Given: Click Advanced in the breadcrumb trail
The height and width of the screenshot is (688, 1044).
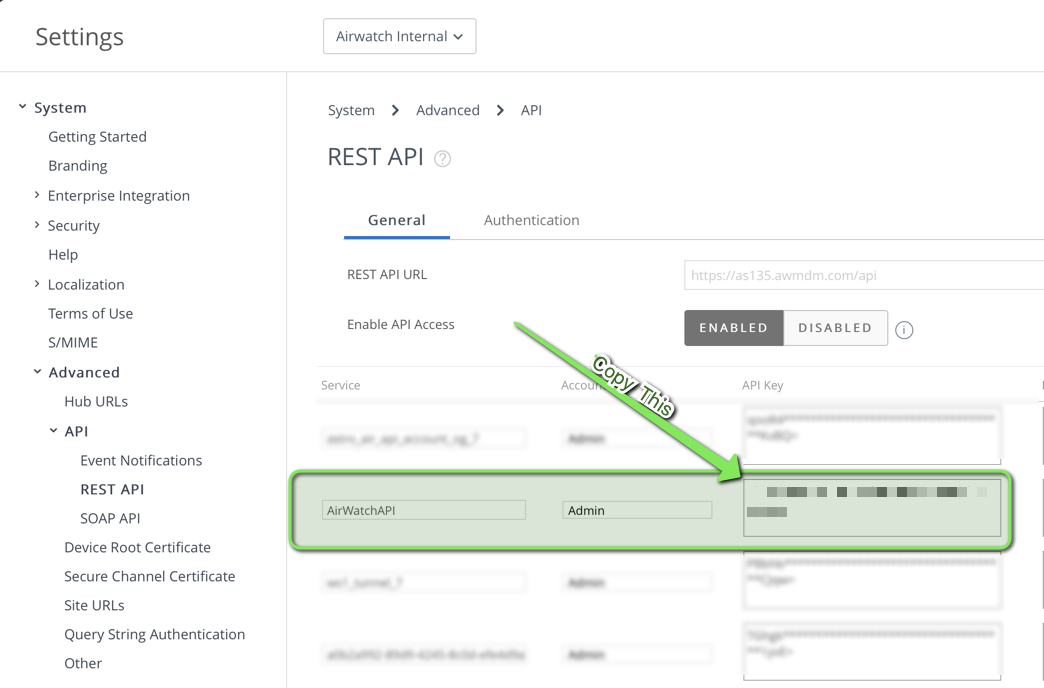Looking at the screenshot, I should (448, 110).
